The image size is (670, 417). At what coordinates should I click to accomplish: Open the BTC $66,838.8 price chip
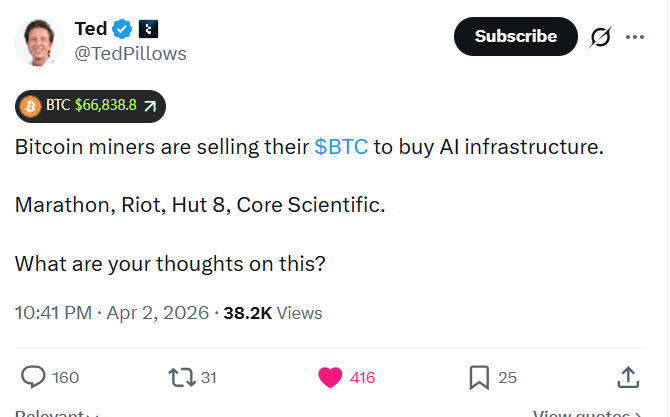[x=90, y=105]
